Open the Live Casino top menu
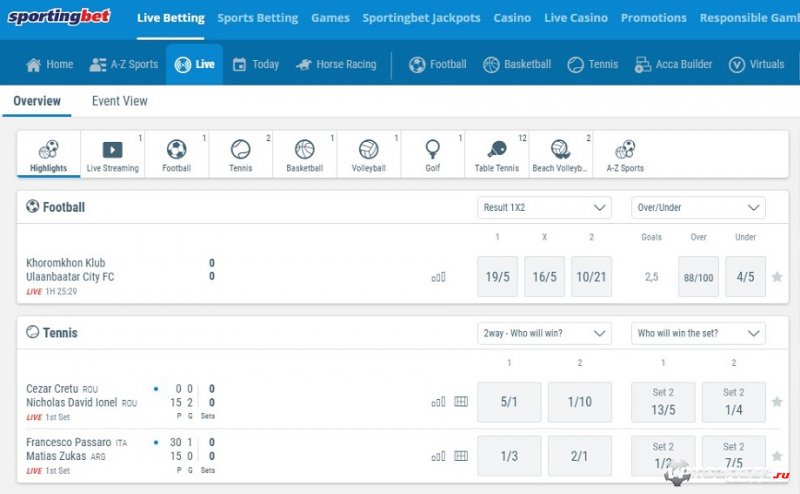Screen dimensions: 800x494 point(576,18)
